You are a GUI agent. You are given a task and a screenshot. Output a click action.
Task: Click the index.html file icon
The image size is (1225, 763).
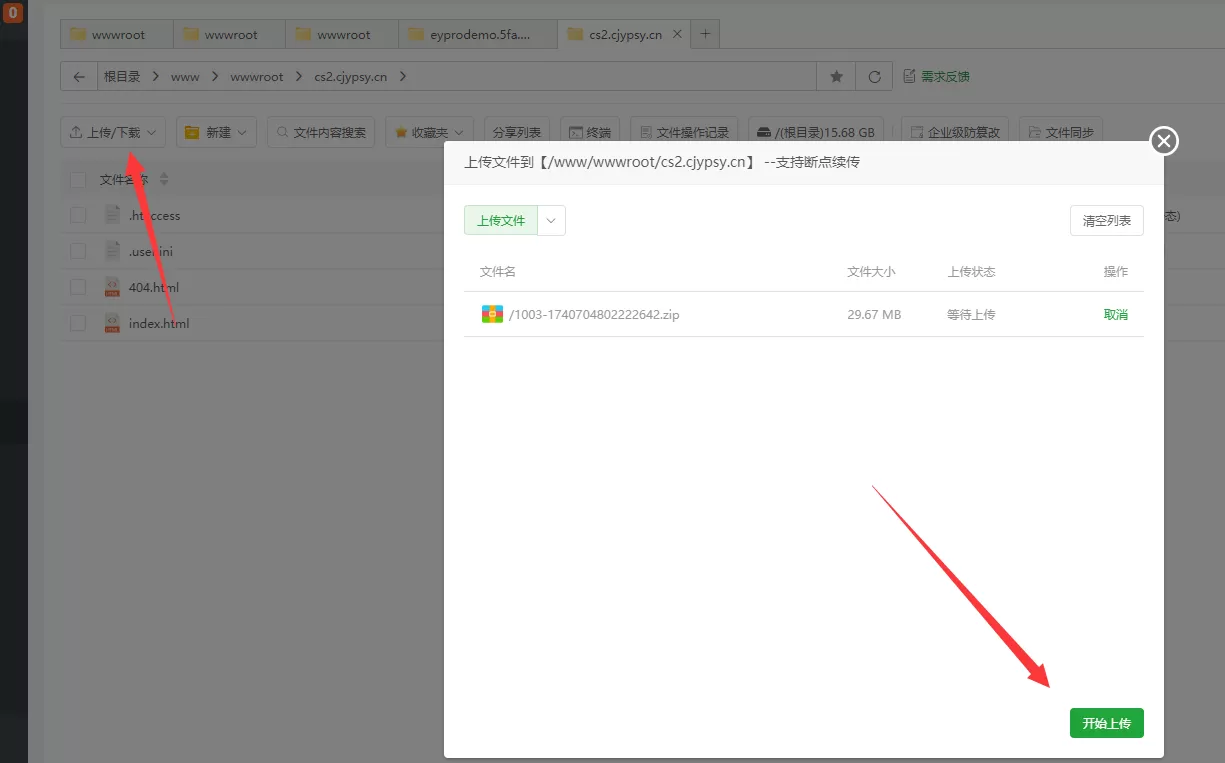coord(112,323)
